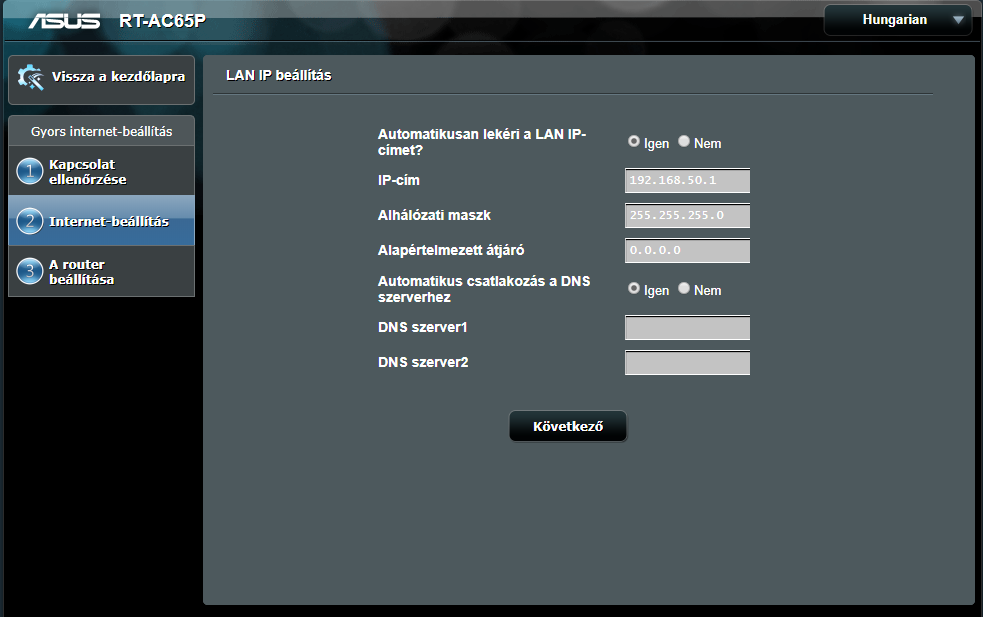Click step 1 circle icon
The image size is (983, 617).
pyautogui.click(x=29, y=171)
